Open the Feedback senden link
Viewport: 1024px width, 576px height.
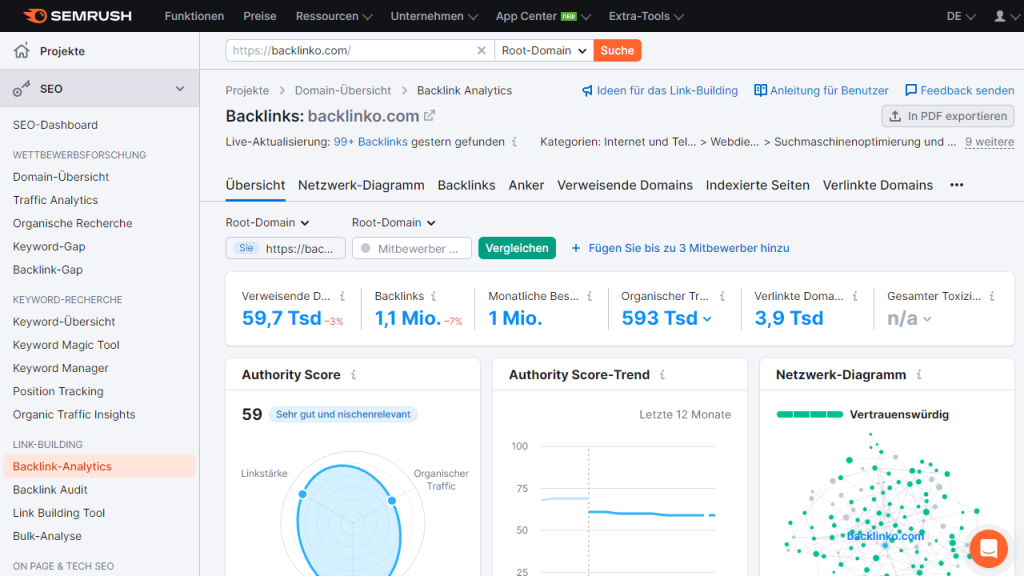click(x=960, y=90)
